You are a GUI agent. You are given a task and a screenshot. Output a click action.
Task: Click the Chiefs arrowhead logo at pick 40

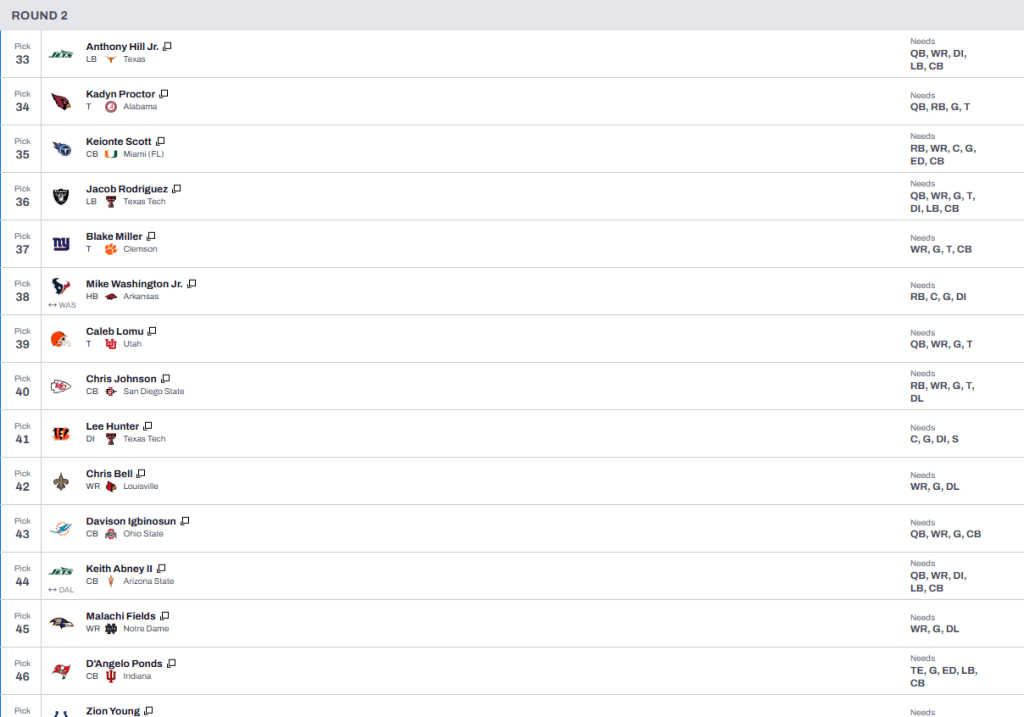(x=61, y=386)
